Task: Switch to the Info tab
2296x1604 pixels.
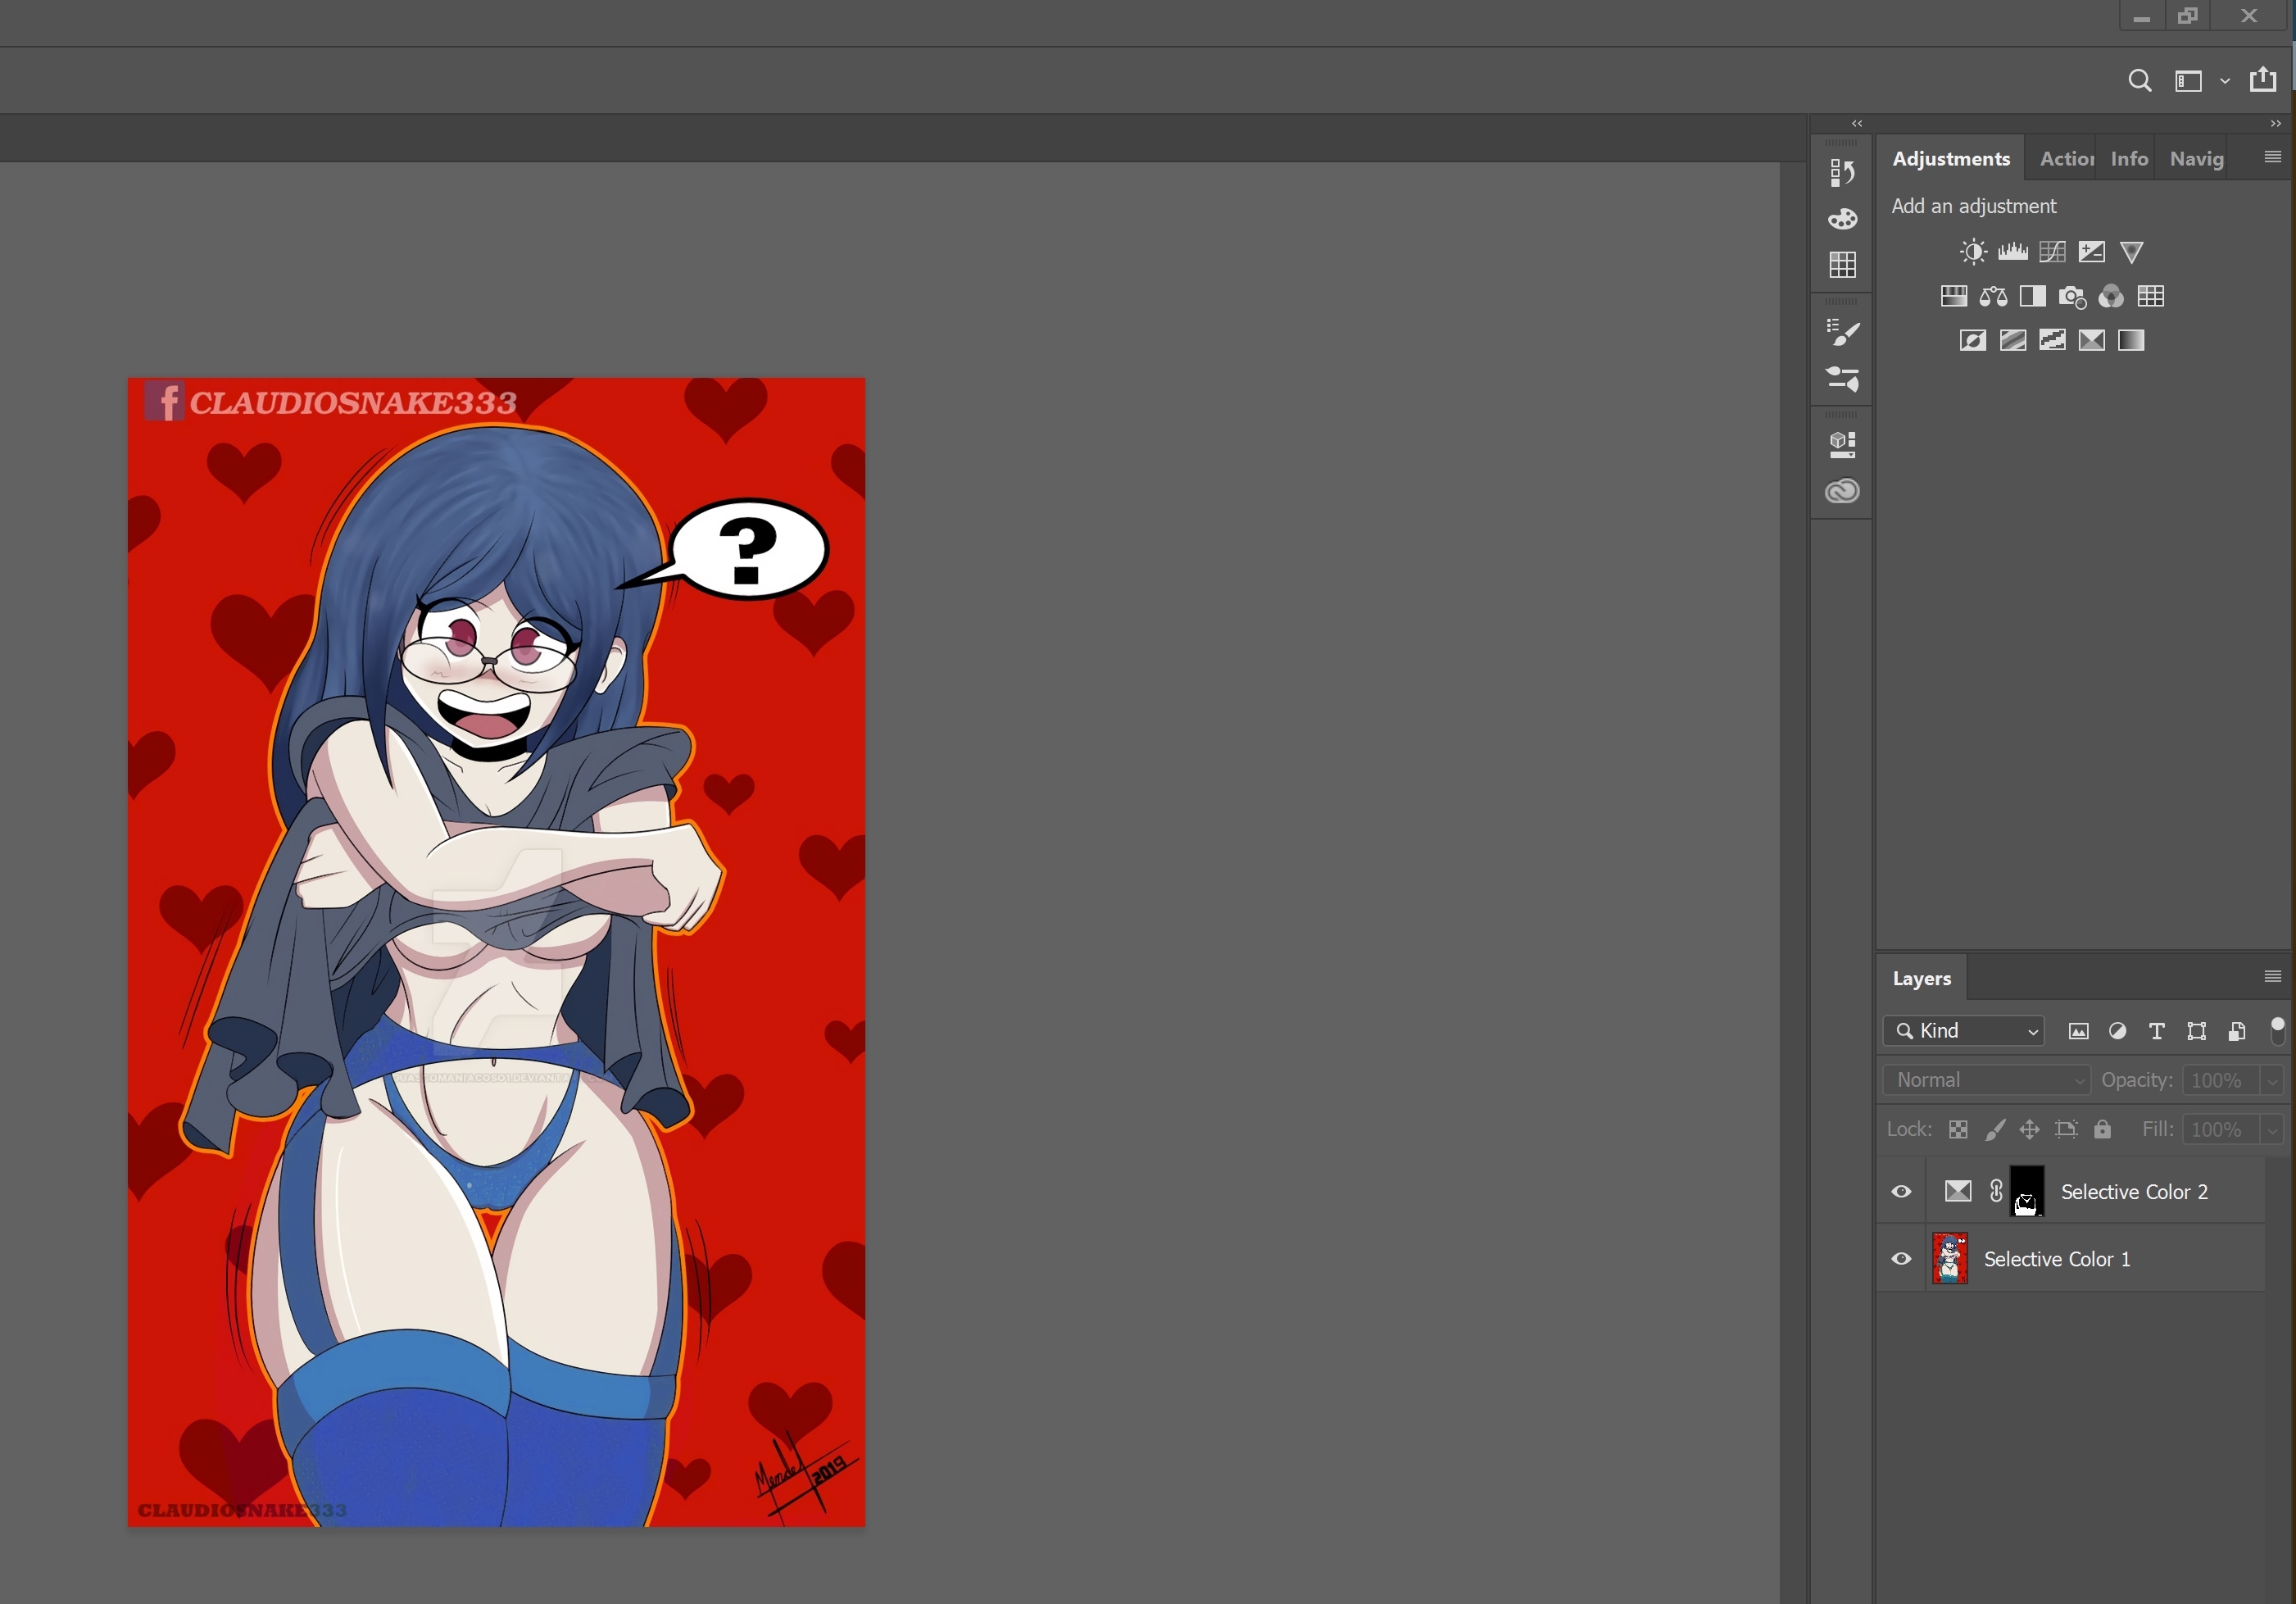Action: [2128, 159]
